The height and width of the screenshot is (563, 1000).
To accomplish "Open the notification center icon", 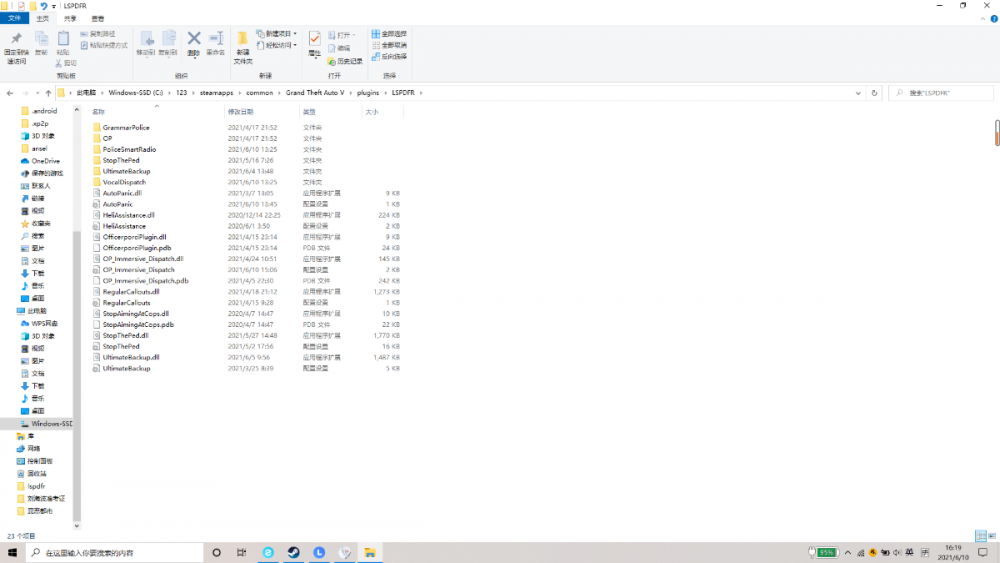I will (x=983, y=553).
